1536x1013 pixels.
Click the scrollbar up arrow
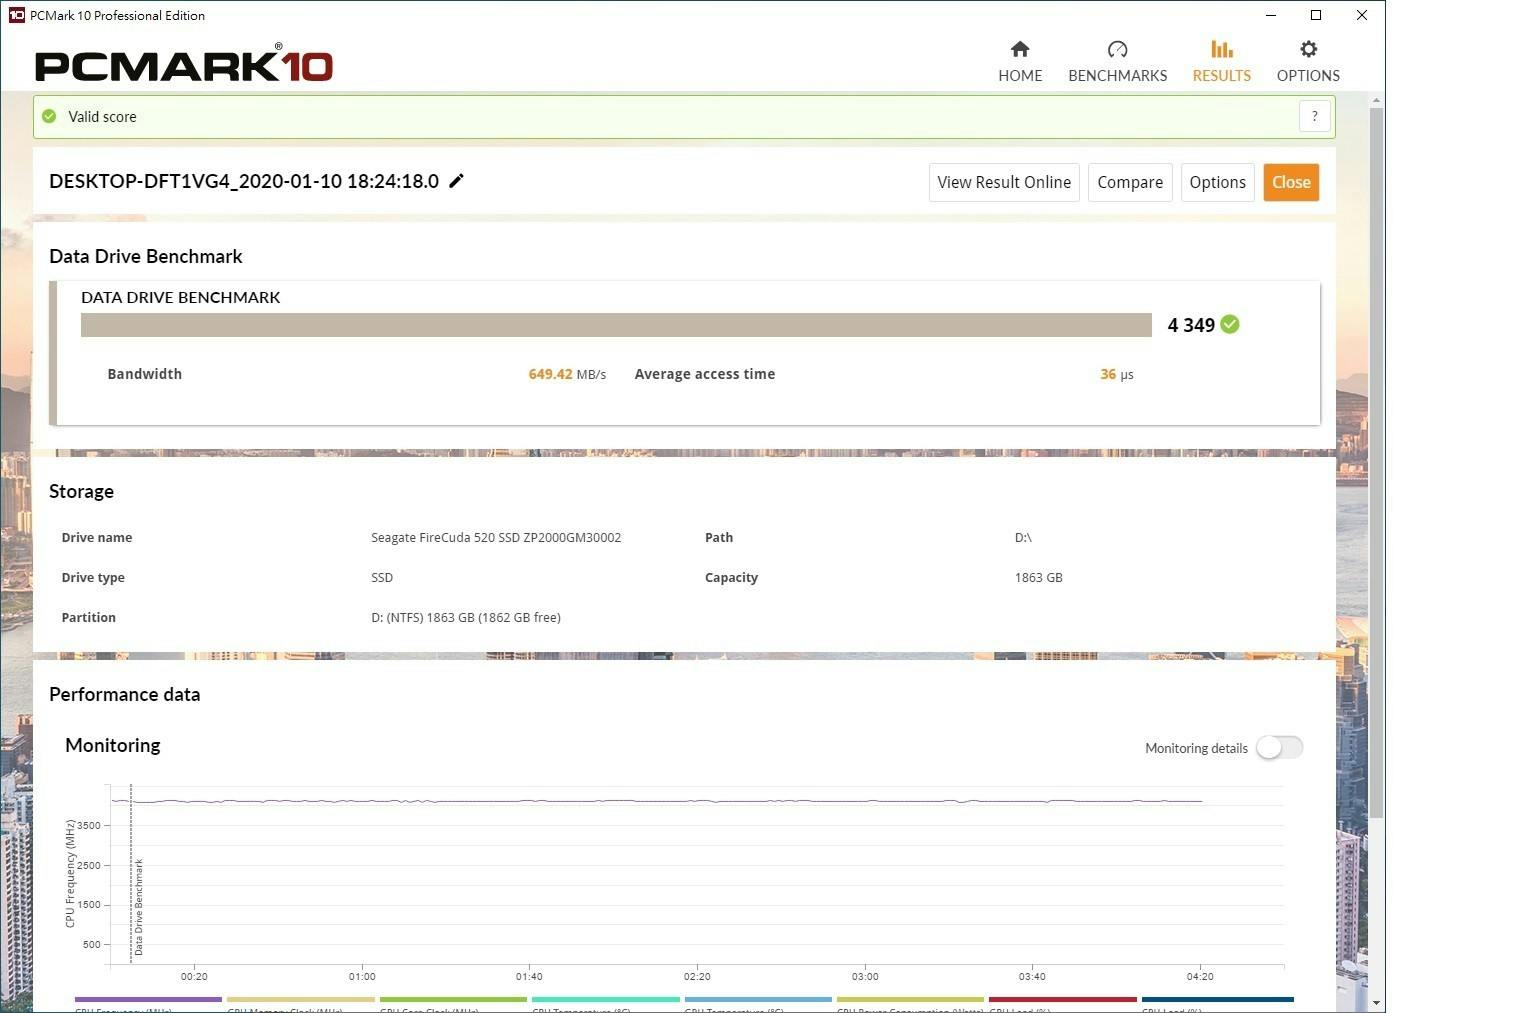1377,100
